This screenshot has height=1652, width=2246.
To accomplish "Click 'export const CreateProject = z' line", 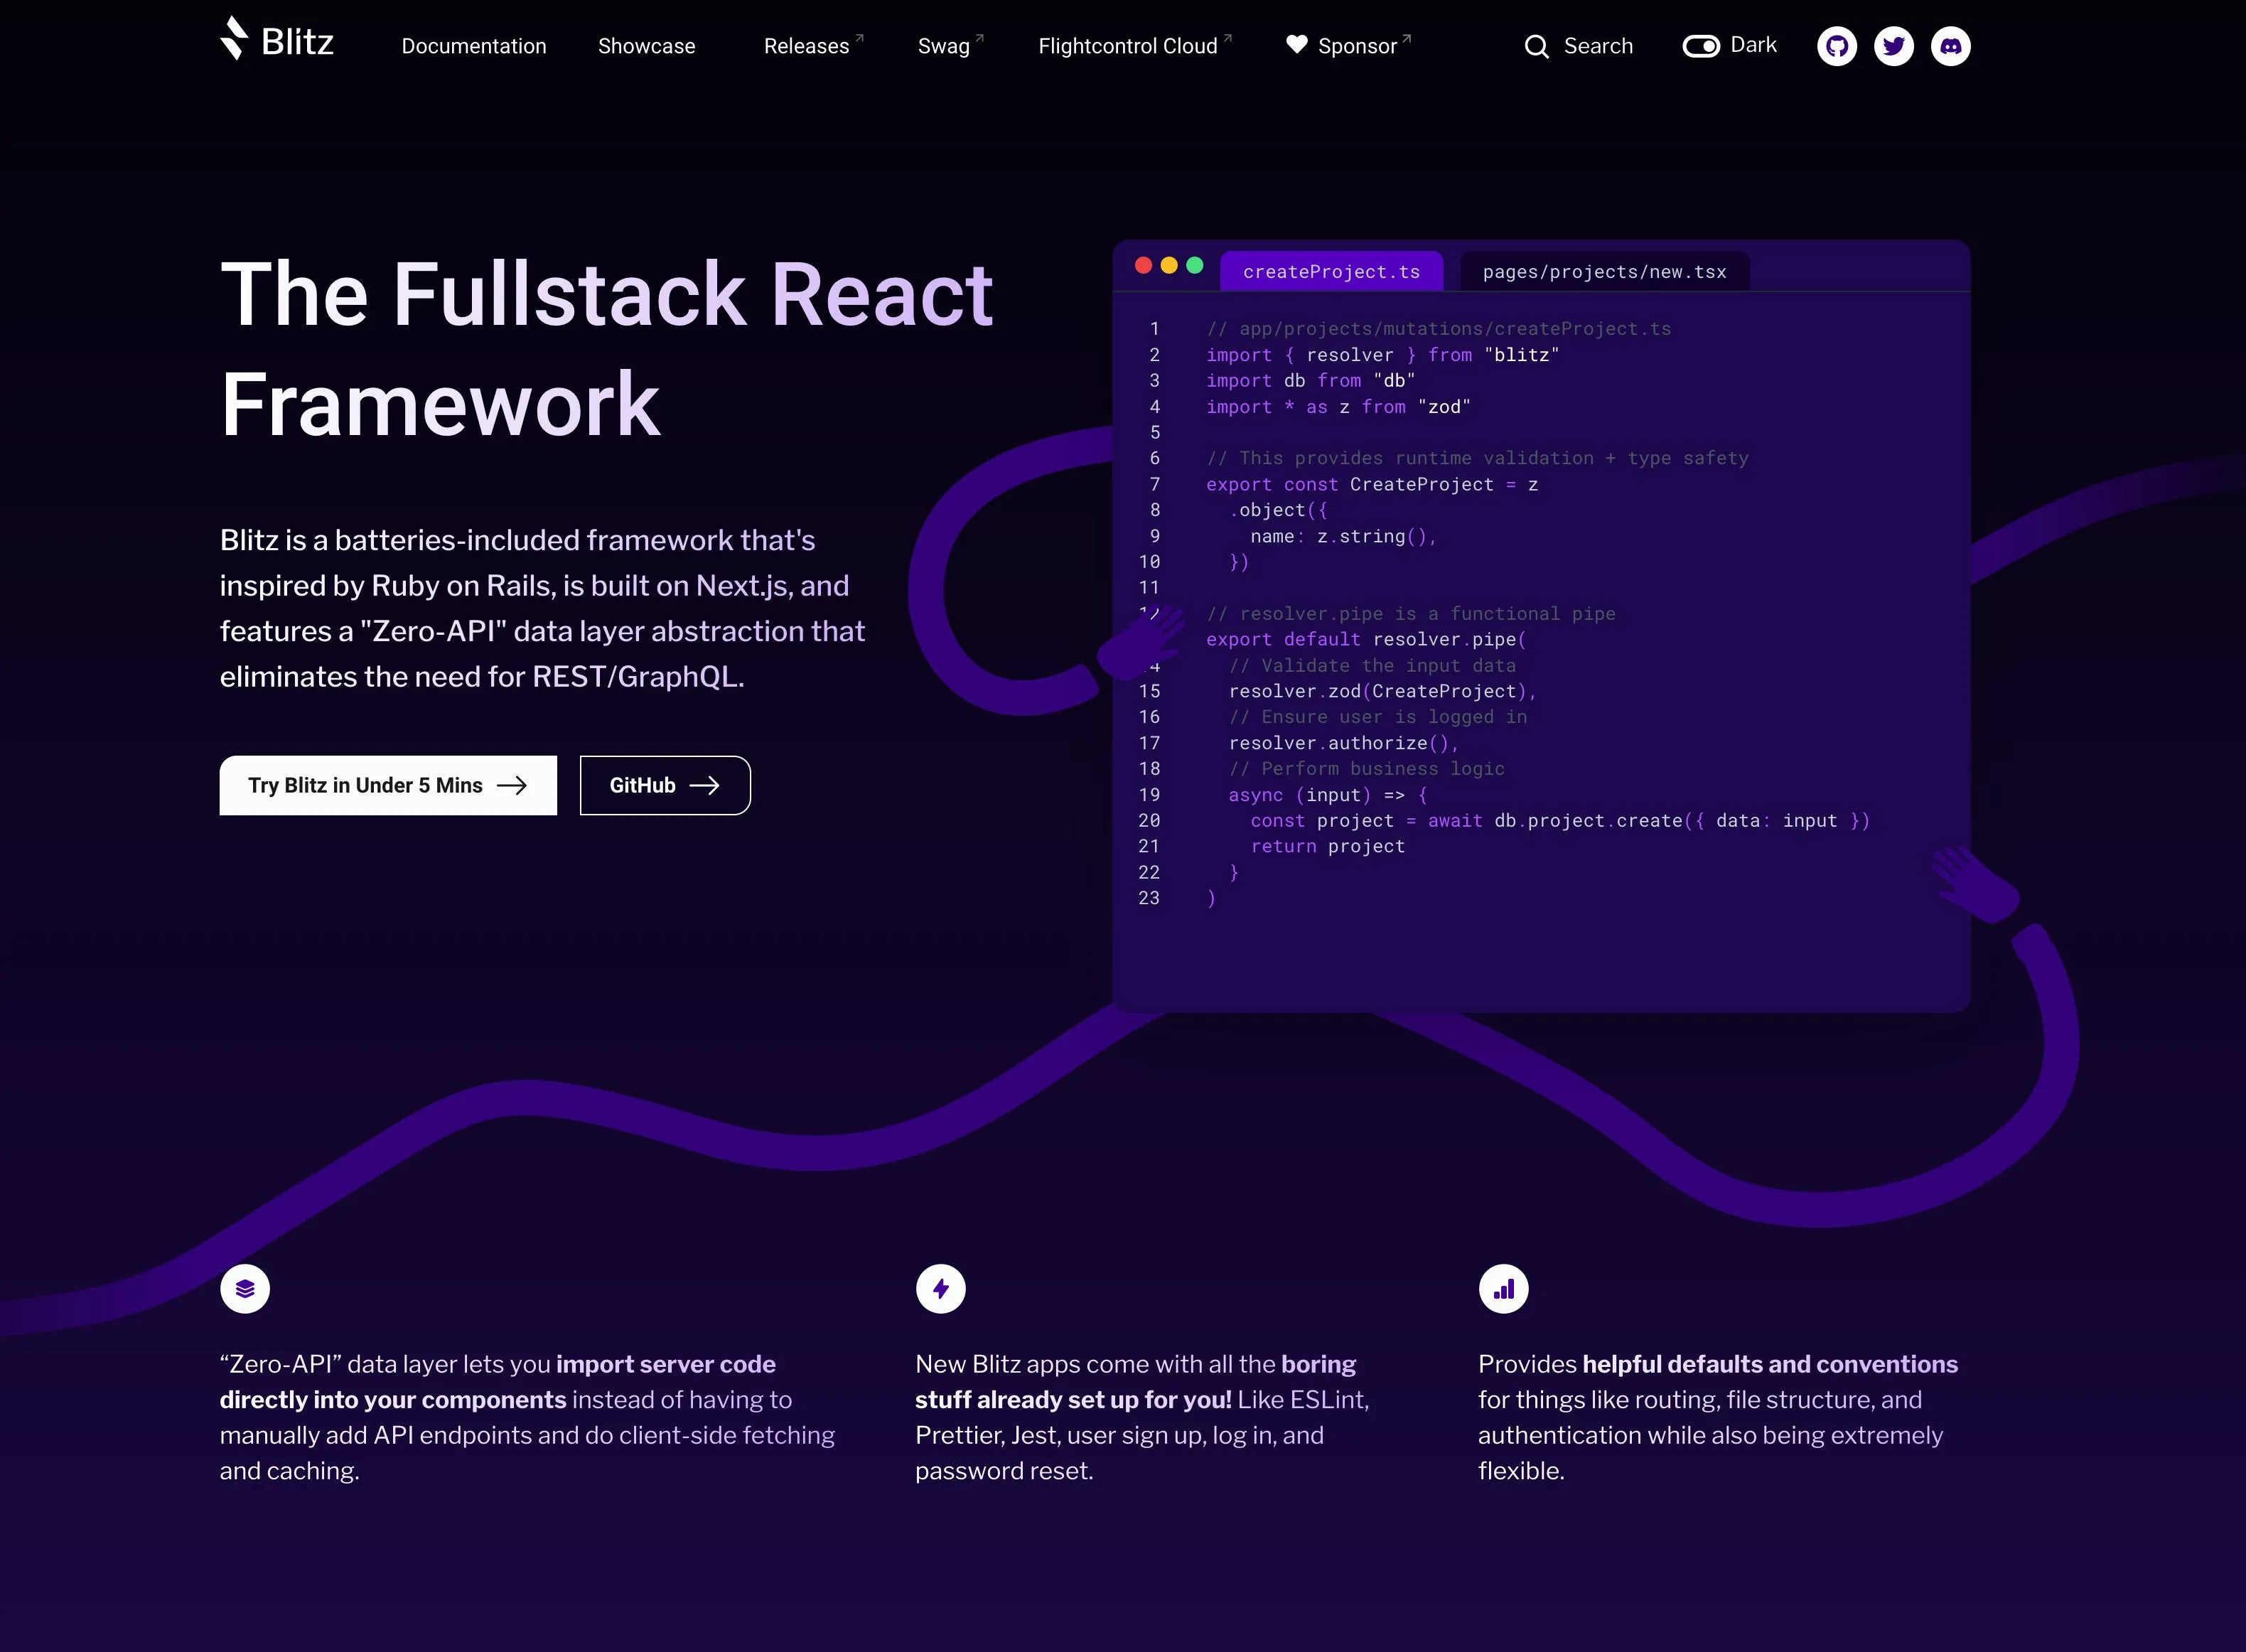I will (1371, 484).
